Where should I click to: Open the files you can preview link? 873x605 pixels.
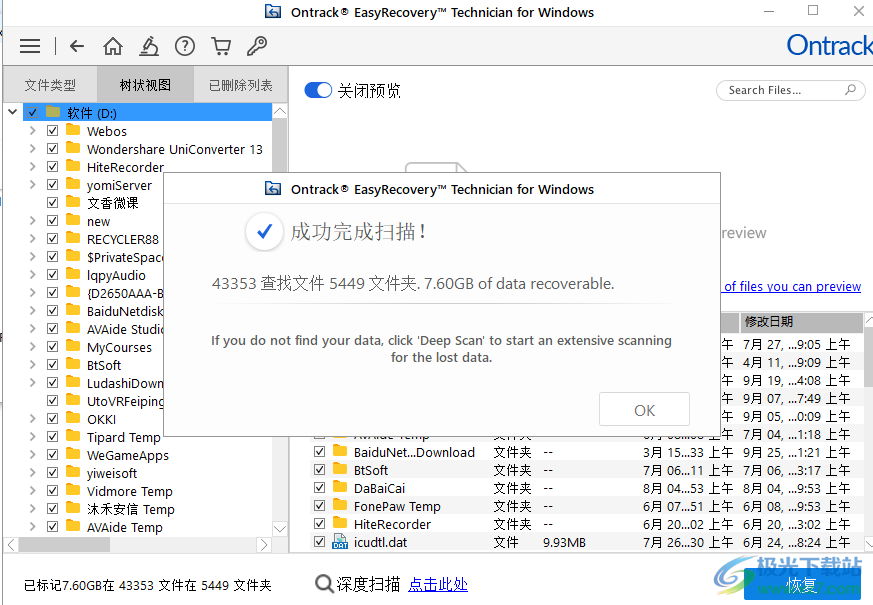coord(792,286)
